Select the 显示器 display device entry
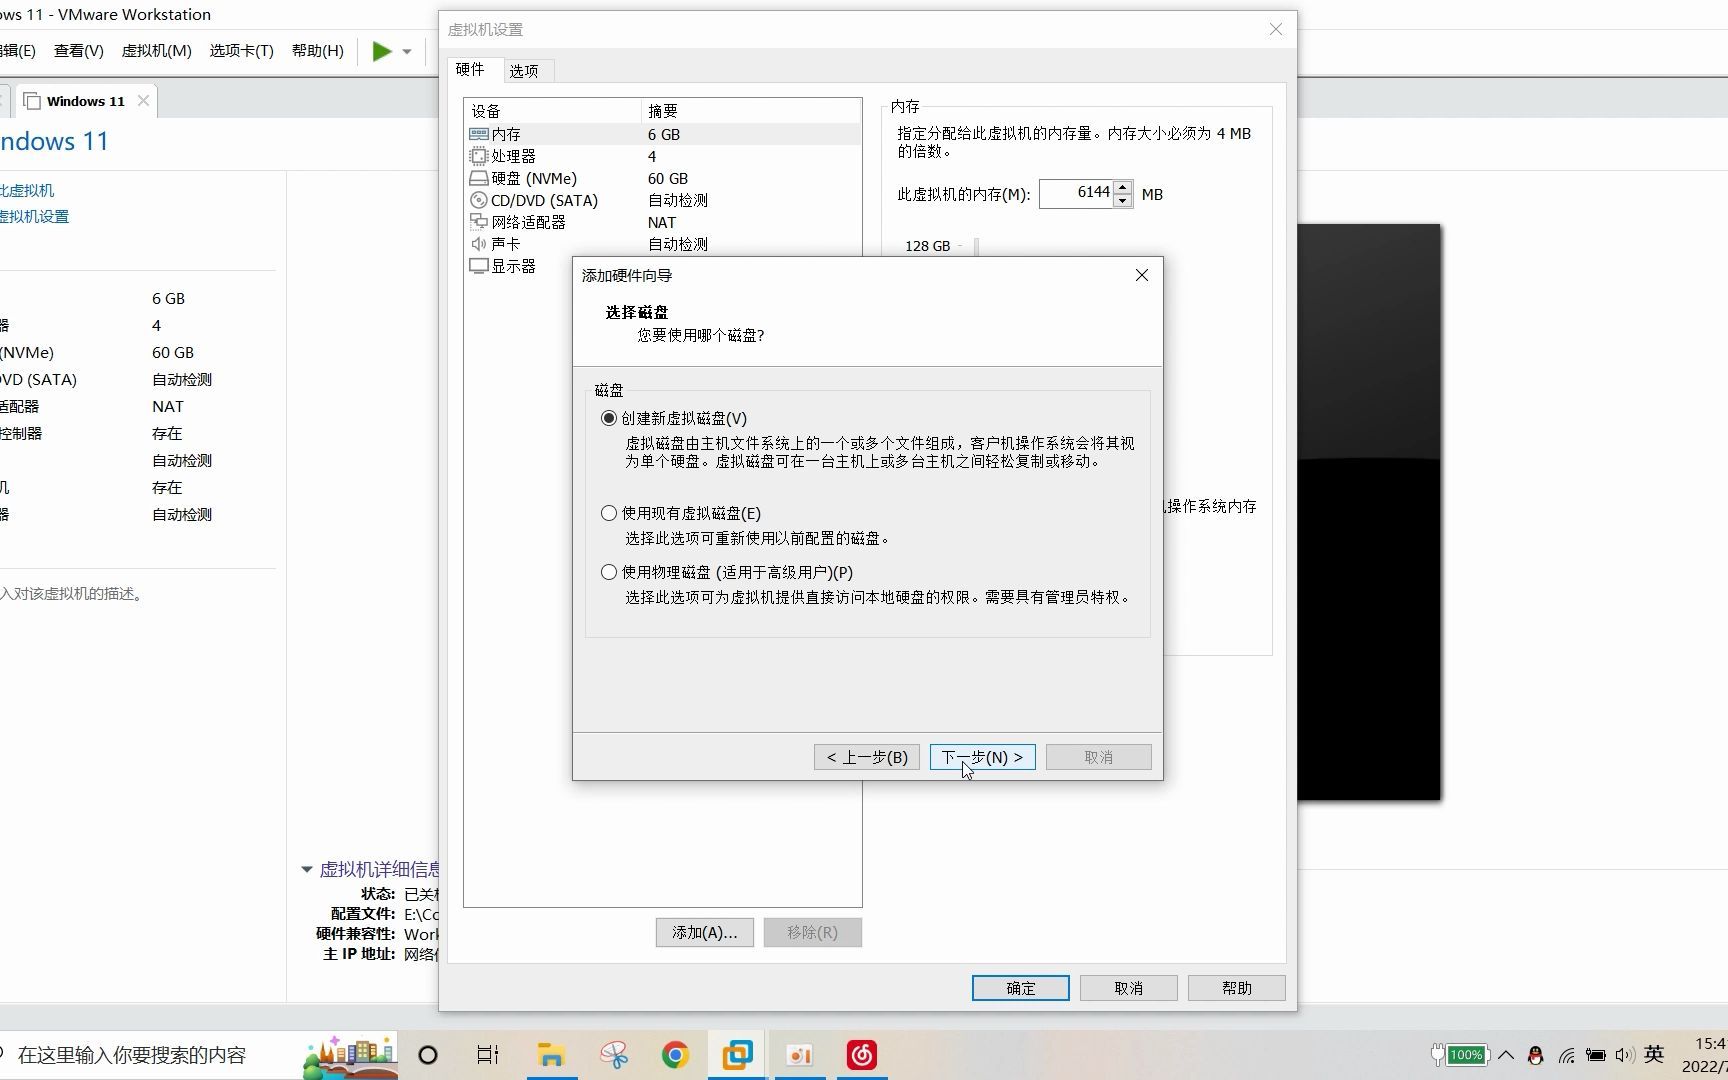 pyautogui.click(x=512, y=266)
